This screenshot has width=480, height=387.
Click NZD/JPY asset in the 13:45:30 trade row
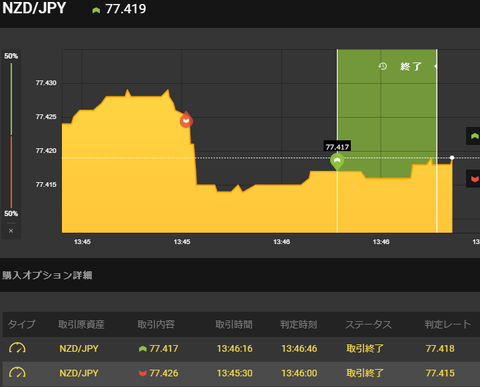click(x=79, y=373)
